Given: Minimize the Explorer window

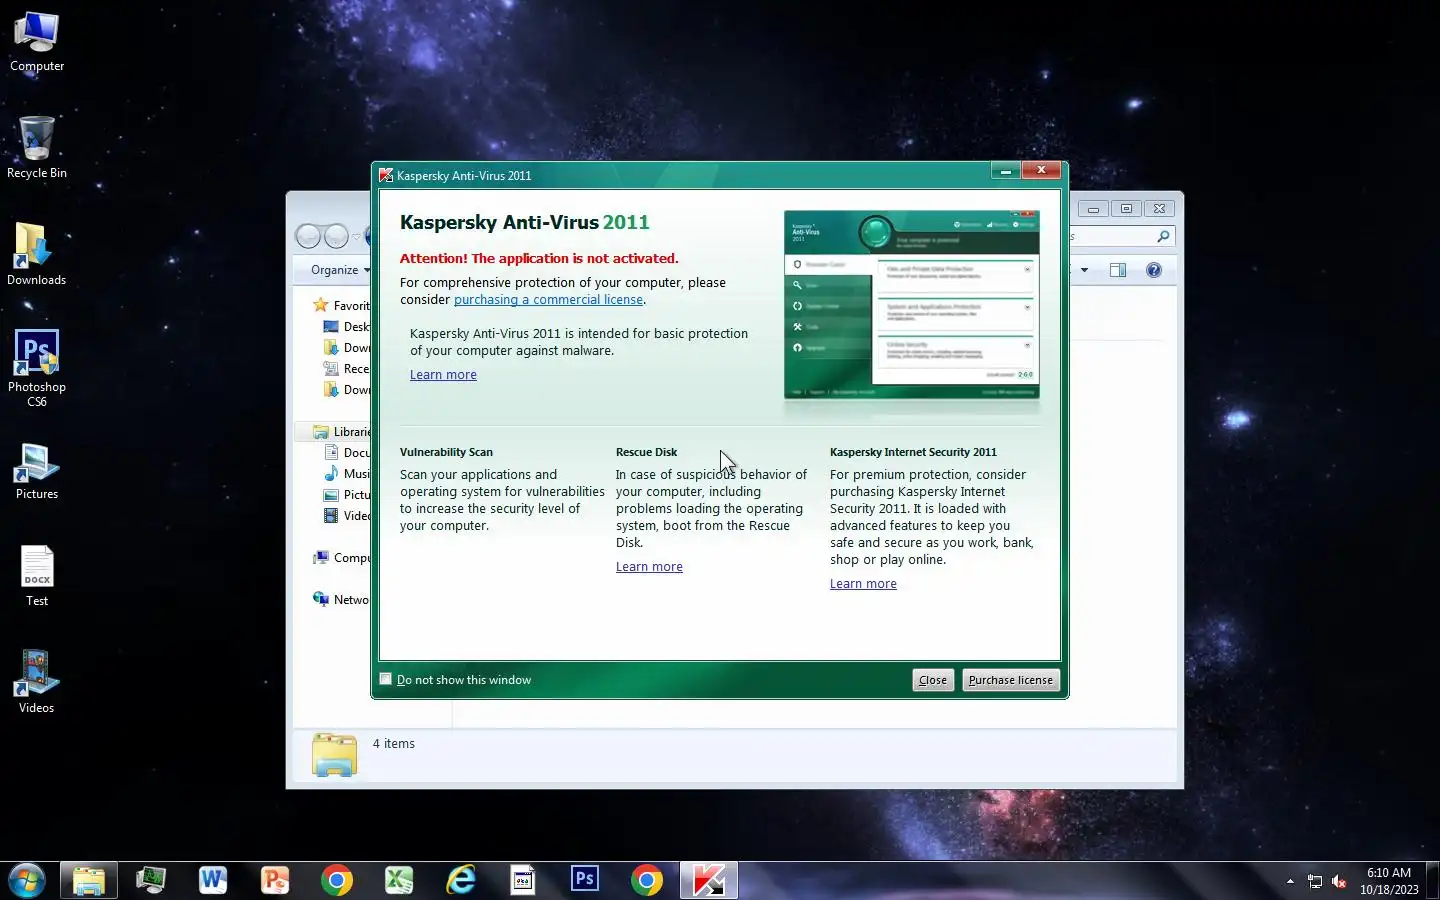Looking at the screenshot, I should 1093,208.
